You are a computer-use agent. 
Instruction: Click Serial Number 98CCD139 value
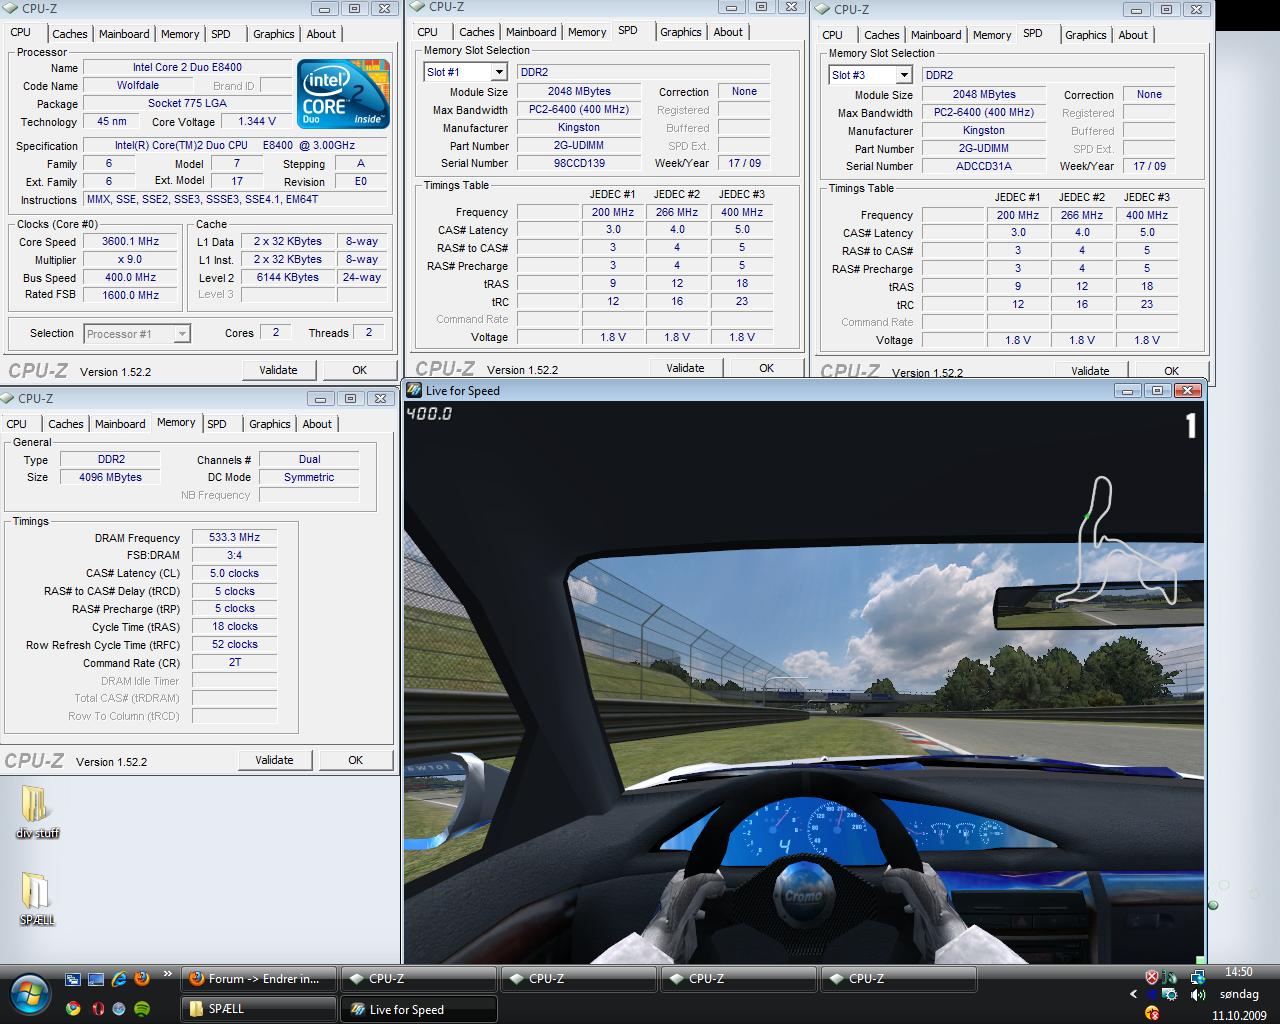coord(579,163)
